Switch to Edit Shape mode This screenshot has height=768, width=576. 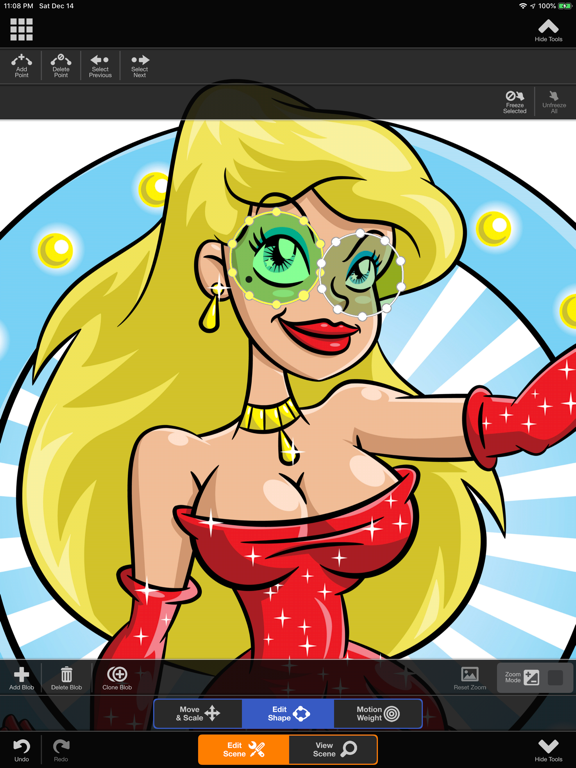[x=288, y=714]
